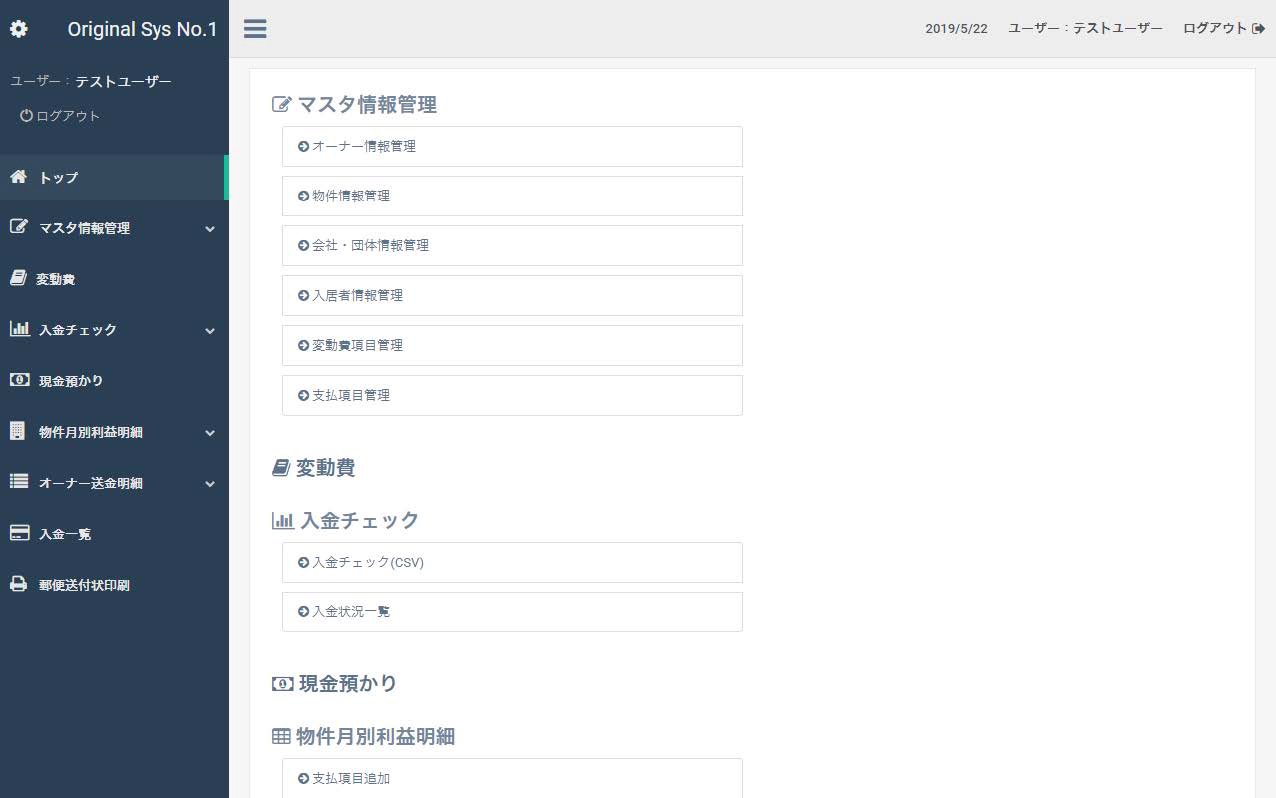Image resolution: width=1276 pixels, height=798 pixels.
Task: Expand 物件月別利益明細 sidebar chevron
Action: [210, 433]
